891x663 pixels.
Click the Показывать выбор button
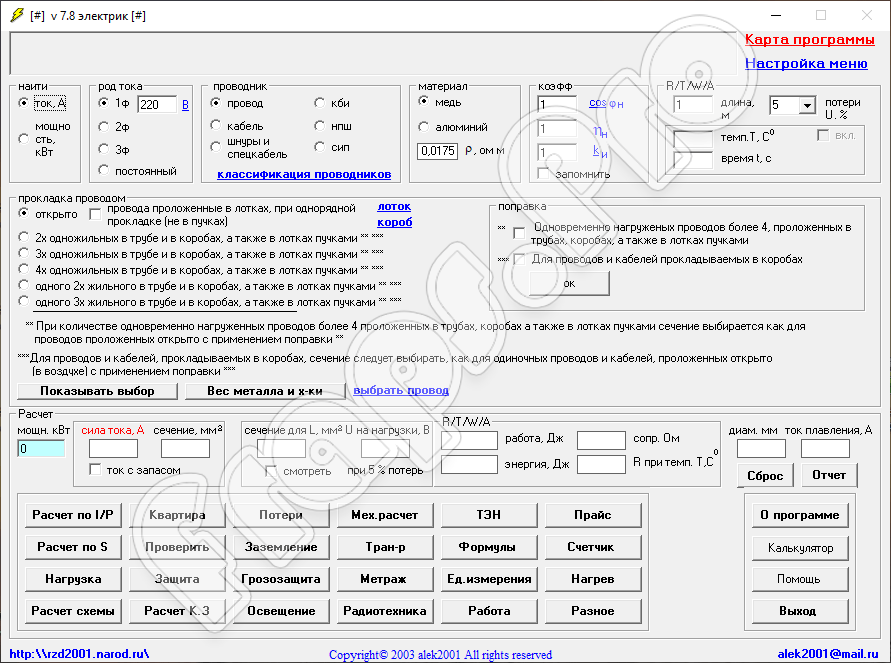[x=98, y=390]
